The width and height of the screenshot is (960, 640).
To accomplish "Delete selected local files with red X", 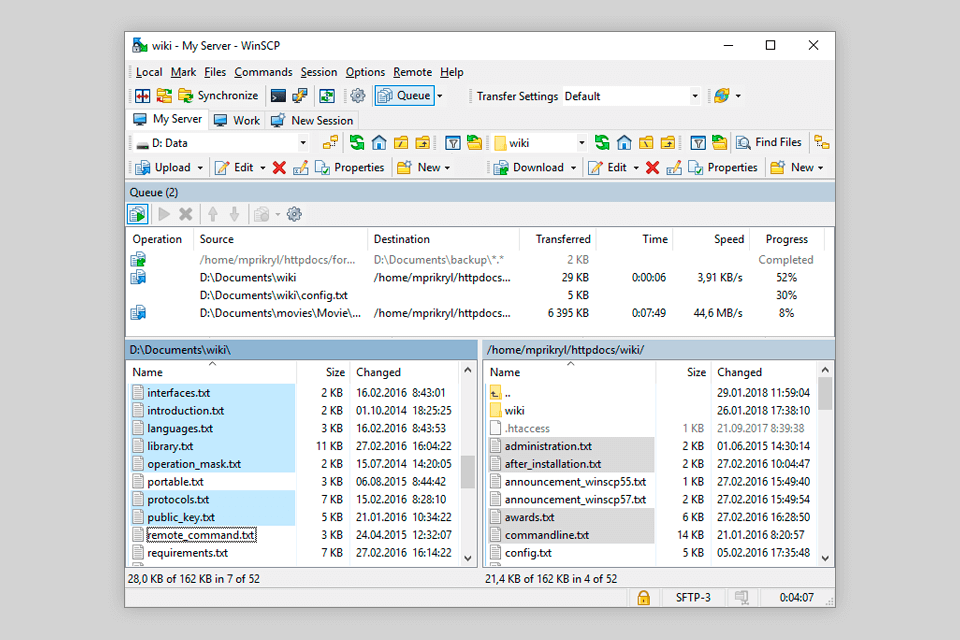I will click(x=279, y=168).
